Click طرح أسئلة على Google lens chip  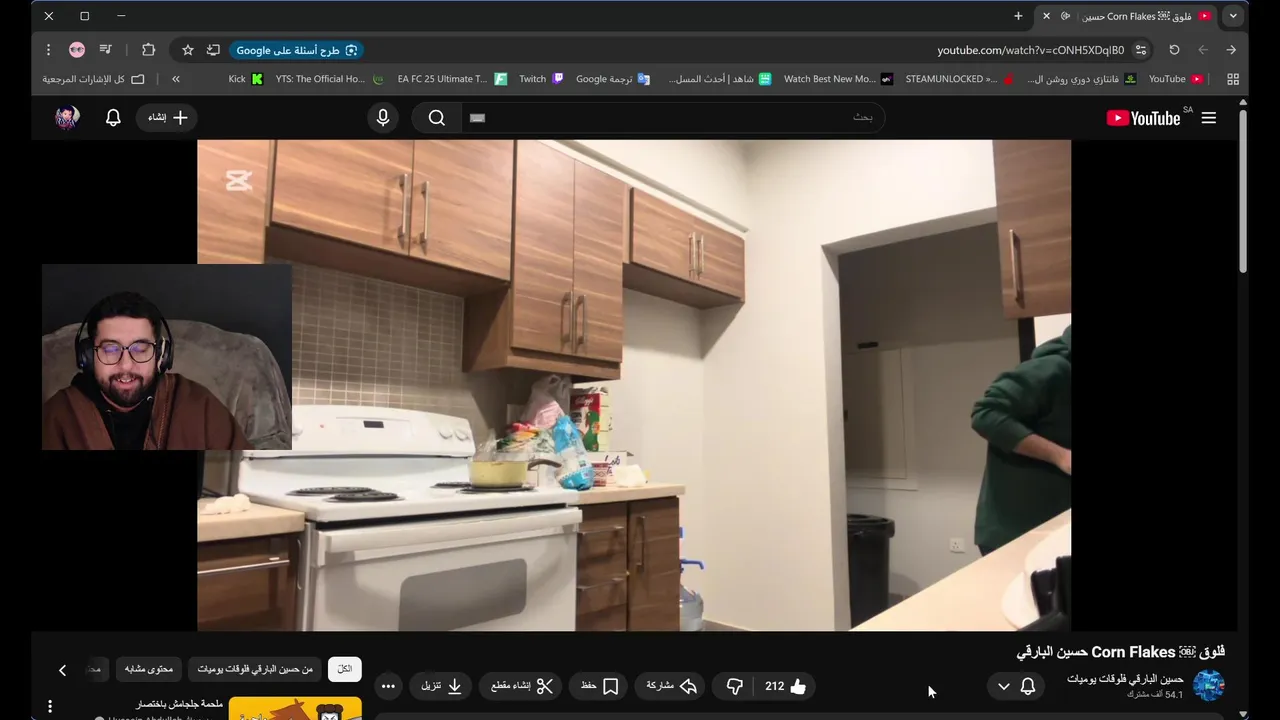297,50
